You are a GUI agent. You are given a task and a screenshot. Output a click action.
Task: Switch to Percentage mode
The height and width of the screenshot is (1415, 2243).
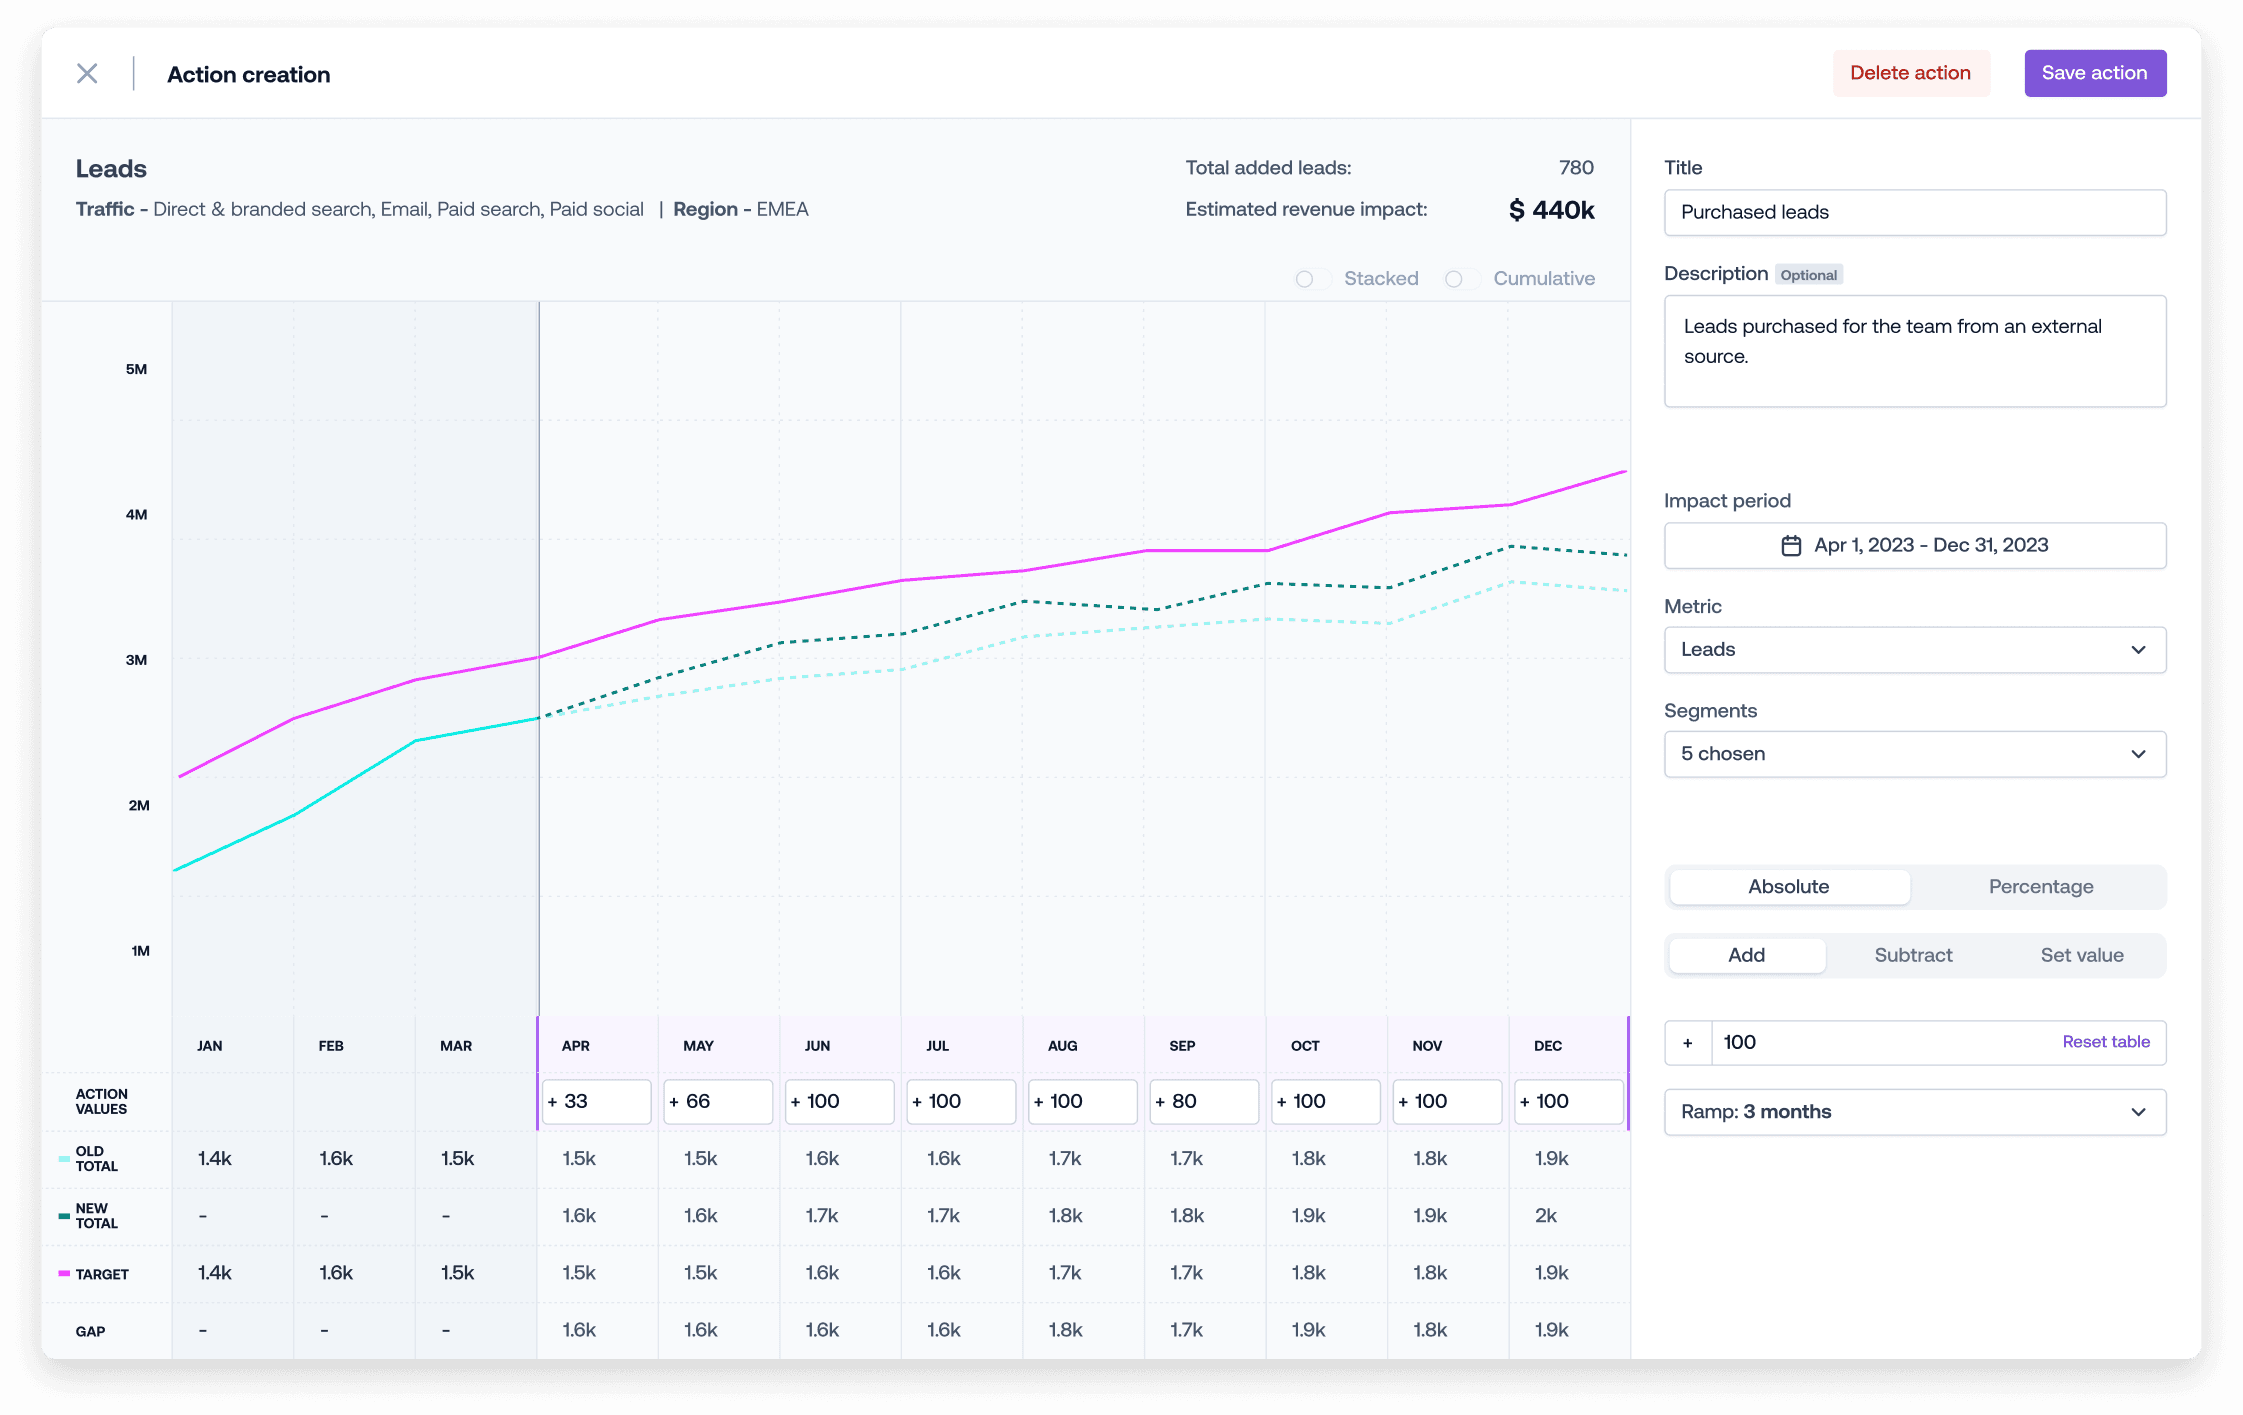2040,887
